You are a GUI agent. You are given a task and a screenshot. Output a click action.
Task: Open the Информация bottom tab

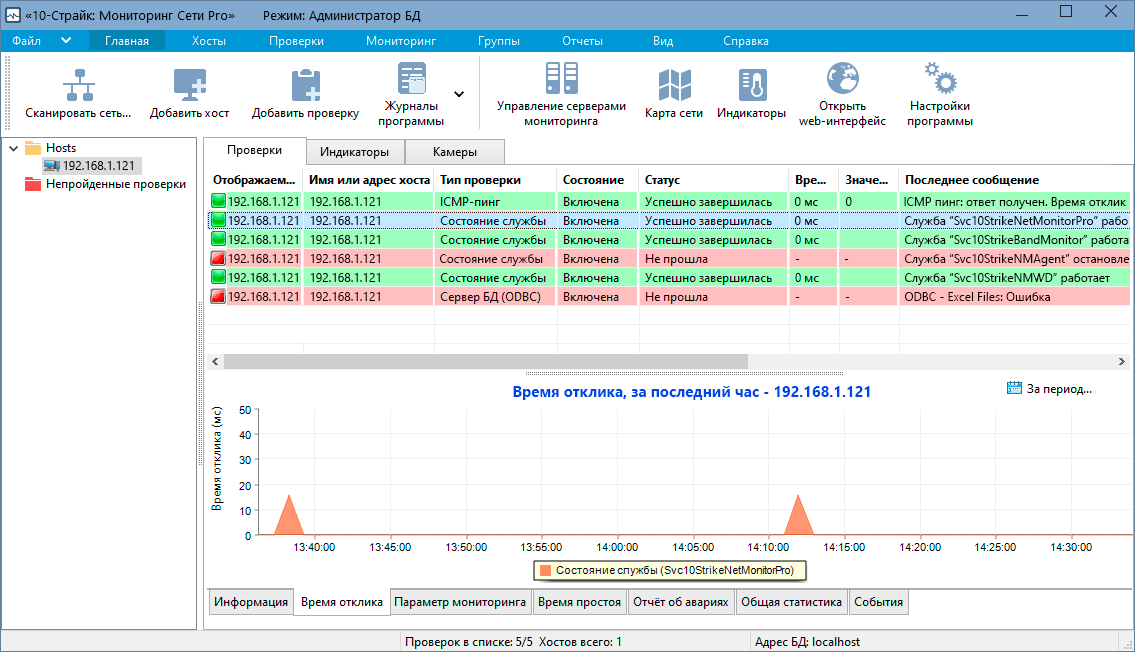[250, 601]
